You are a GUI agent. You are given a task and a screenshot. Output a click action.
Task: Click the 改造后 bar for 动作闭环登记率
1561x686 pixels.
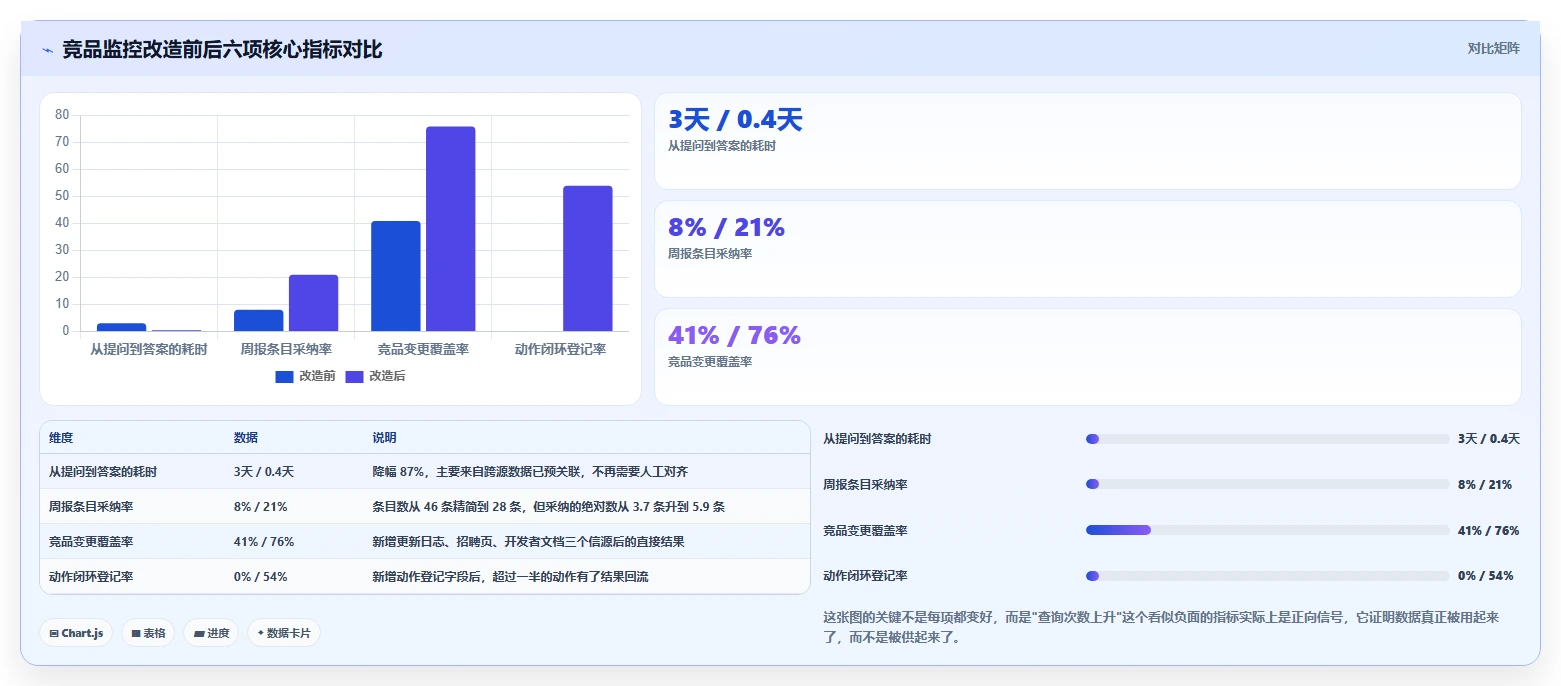coord(587,258)
